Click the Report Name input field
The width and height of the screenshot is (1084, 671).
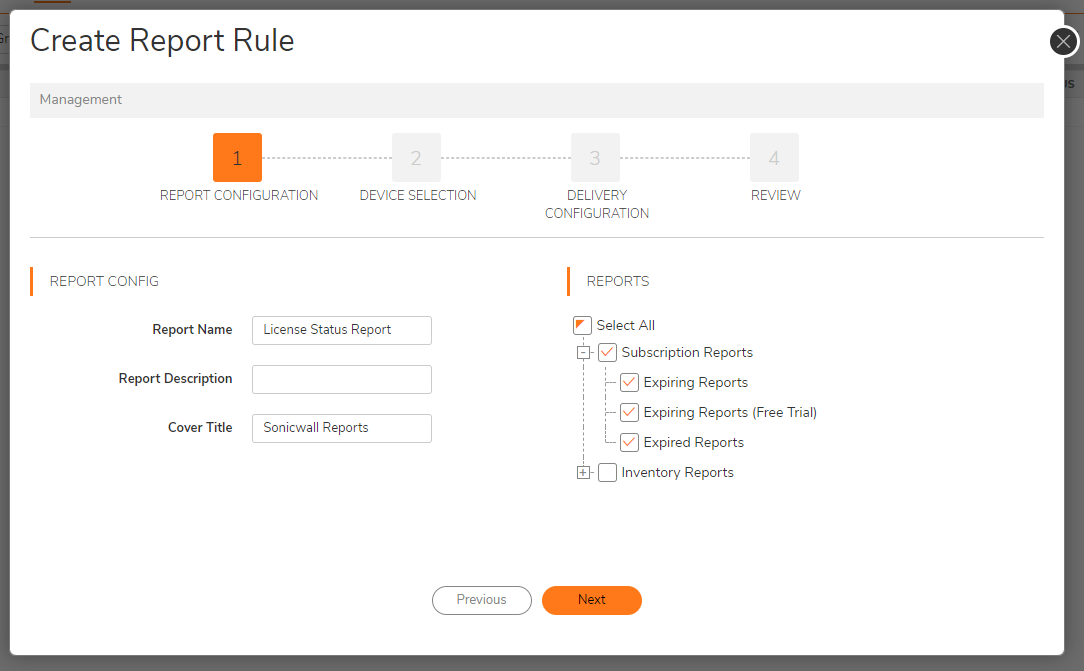tap(342, 330)
